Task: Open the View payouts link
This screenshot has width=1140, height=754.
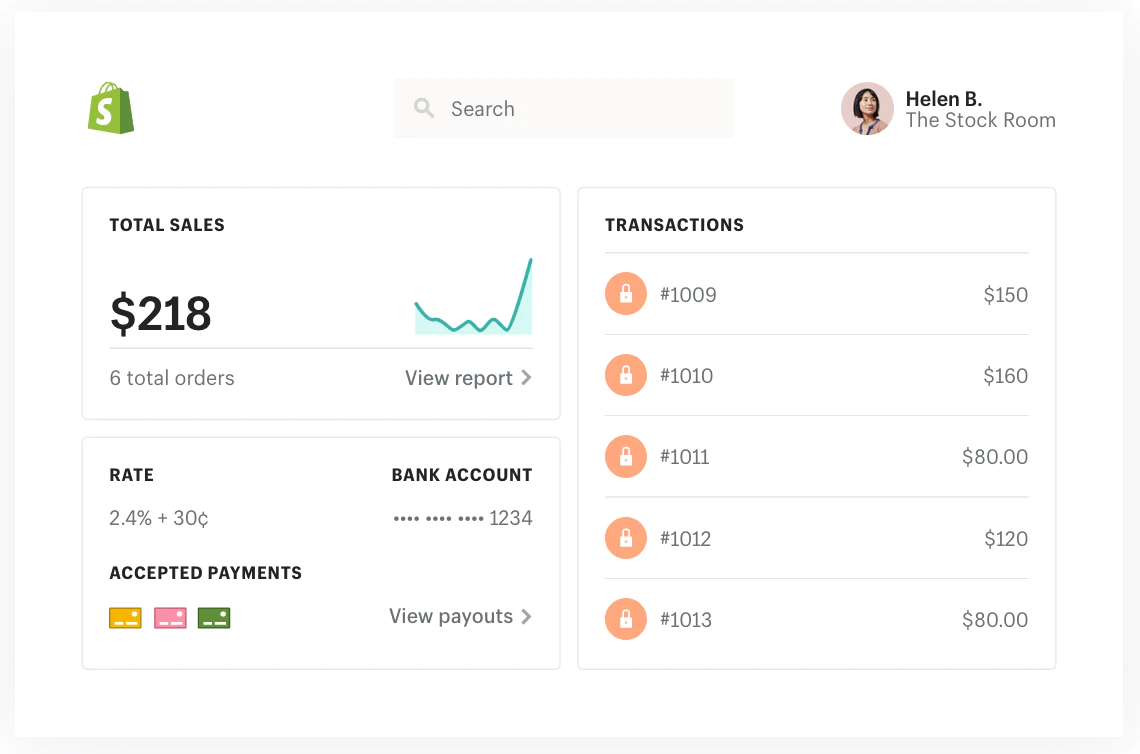Action: (x=451, y=616)
